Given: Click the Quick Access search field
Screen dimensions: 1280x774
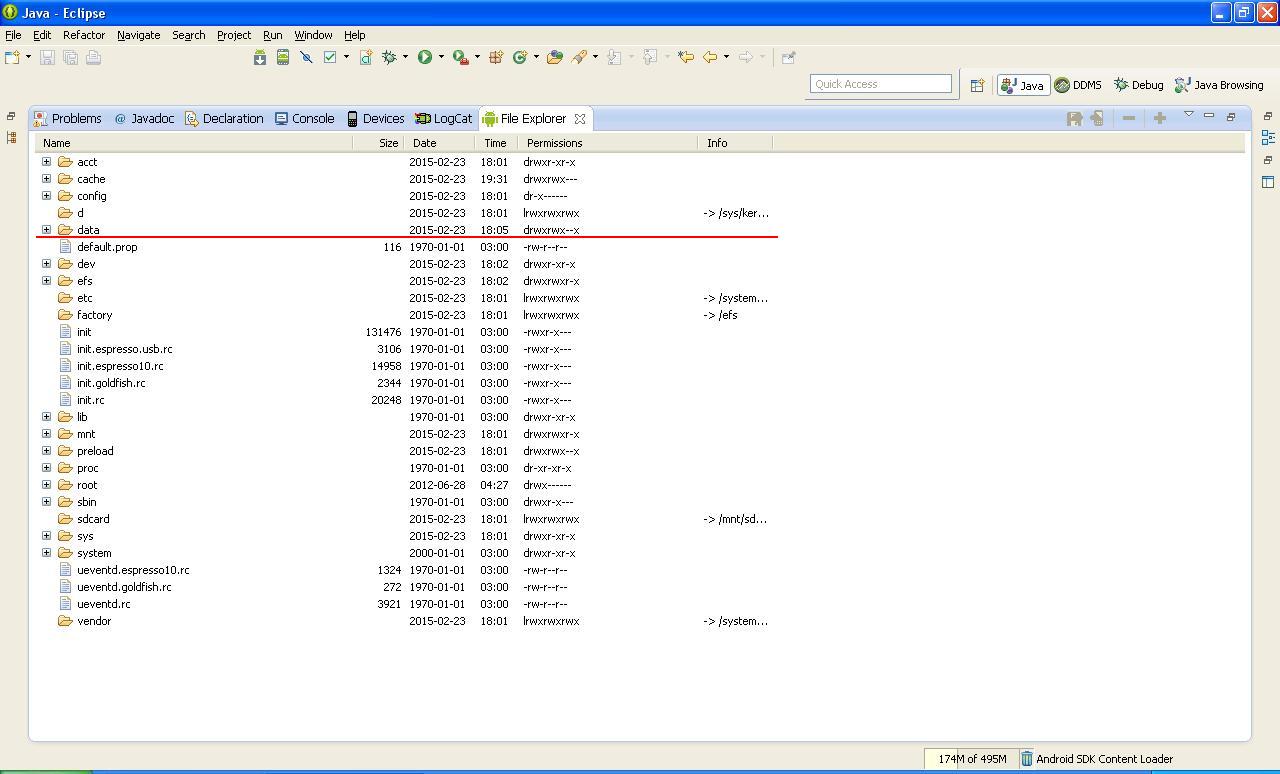Looking at the screenshot, I should (881, 84).
